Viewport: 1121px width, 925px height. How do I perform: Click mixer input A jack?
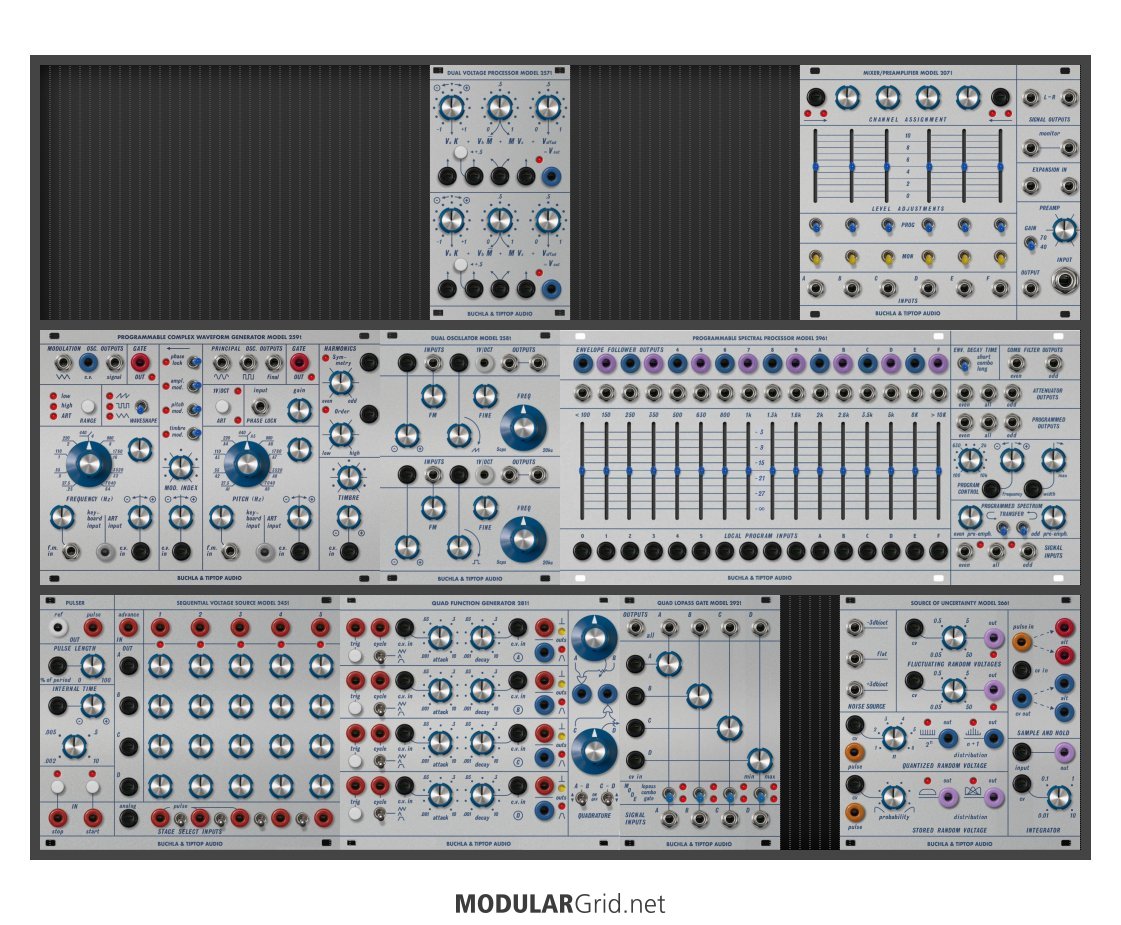(816, 289)
